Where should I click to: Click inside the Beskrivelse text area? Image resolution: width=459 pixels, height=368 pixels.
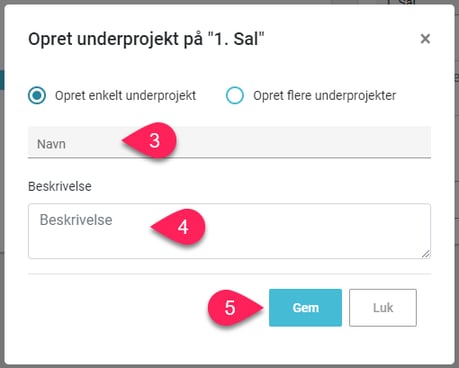pos(229,231)
